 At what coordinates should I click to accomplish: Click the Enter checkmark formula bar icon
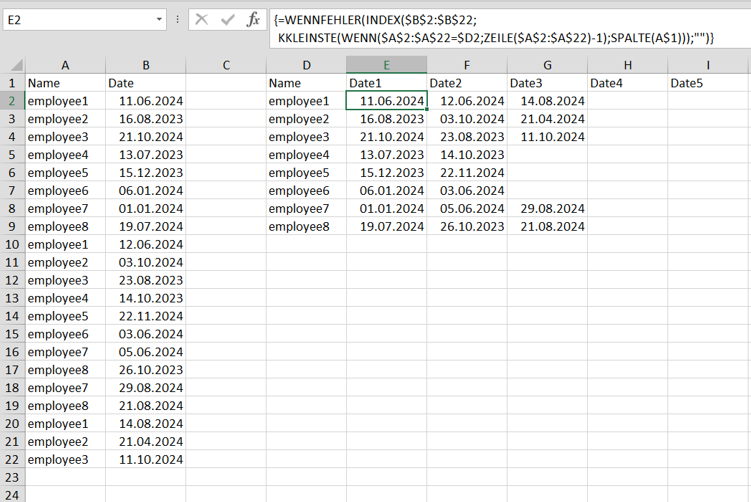[x=228, y=20]
